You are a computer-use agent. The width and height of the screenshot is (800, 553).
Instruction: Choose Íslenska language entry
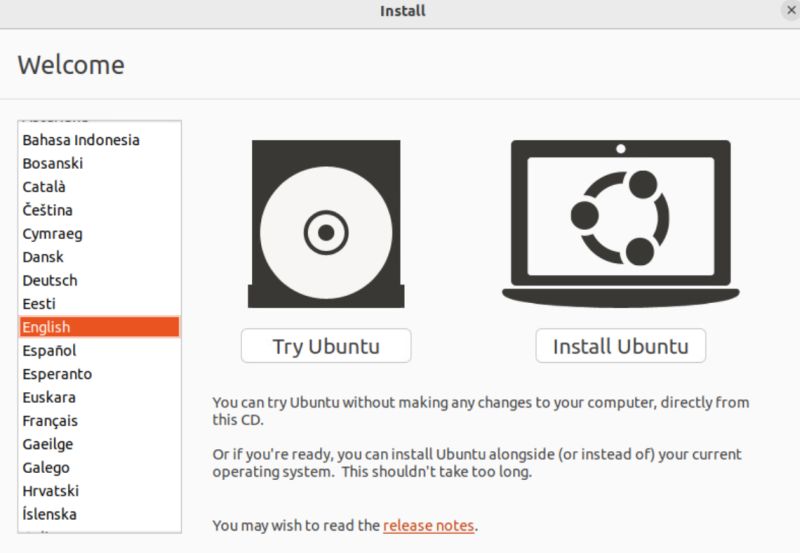99,514
